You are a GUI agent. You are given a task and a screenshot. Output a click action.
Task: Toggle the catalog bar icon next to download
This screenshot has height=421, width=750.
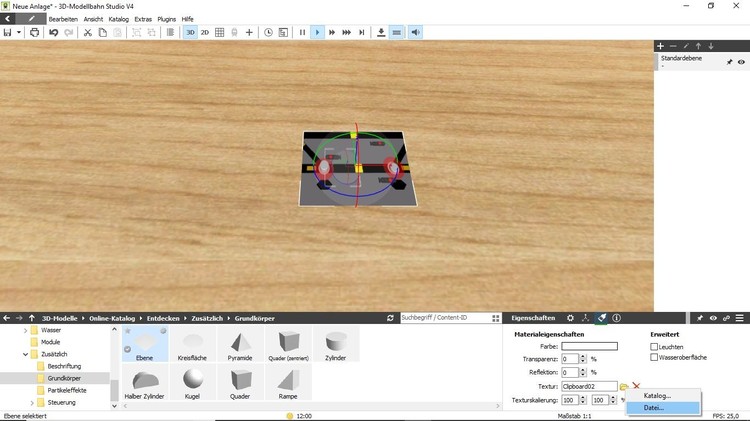[397, 33]
